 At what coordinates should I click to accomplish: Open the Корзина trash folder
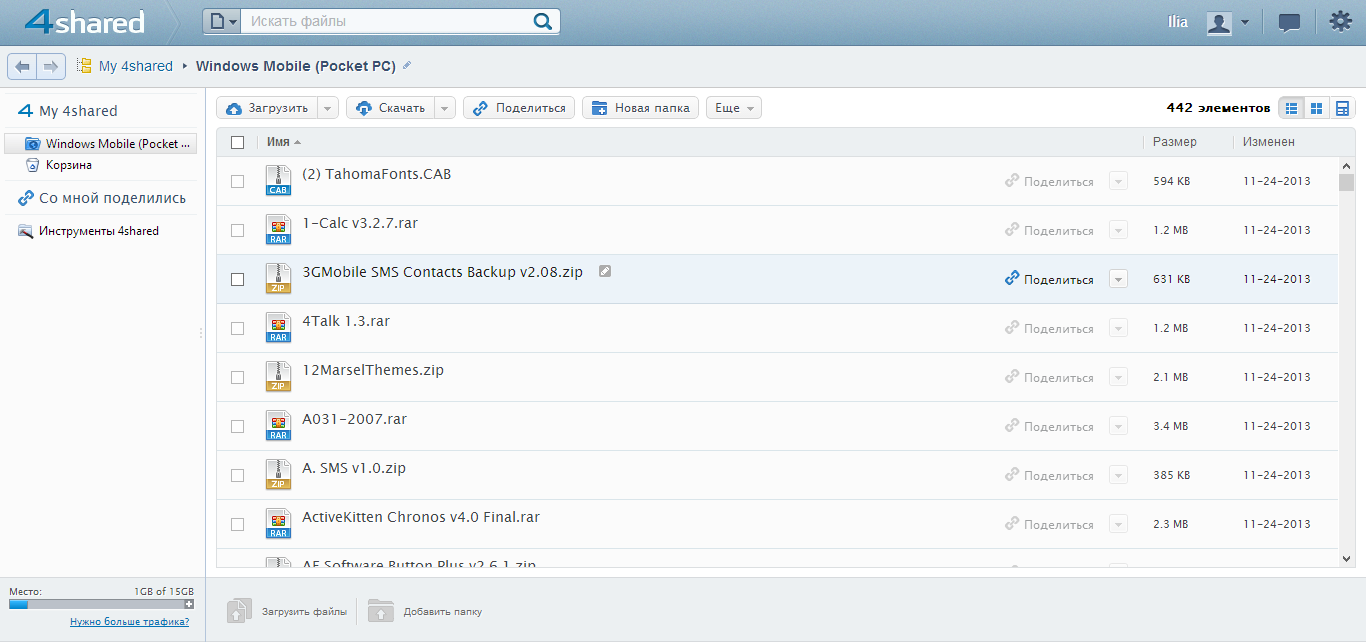tap(69, 165)
